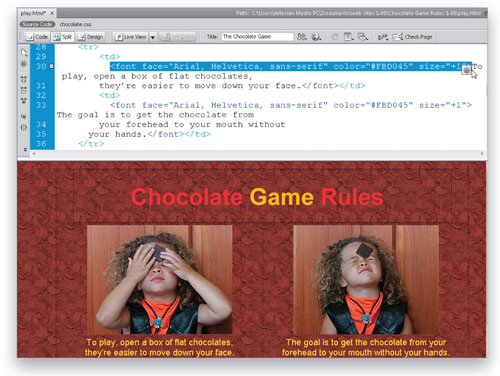500x376 pixels.
Task: Click the Check Page button
Action: click(413, 37)
